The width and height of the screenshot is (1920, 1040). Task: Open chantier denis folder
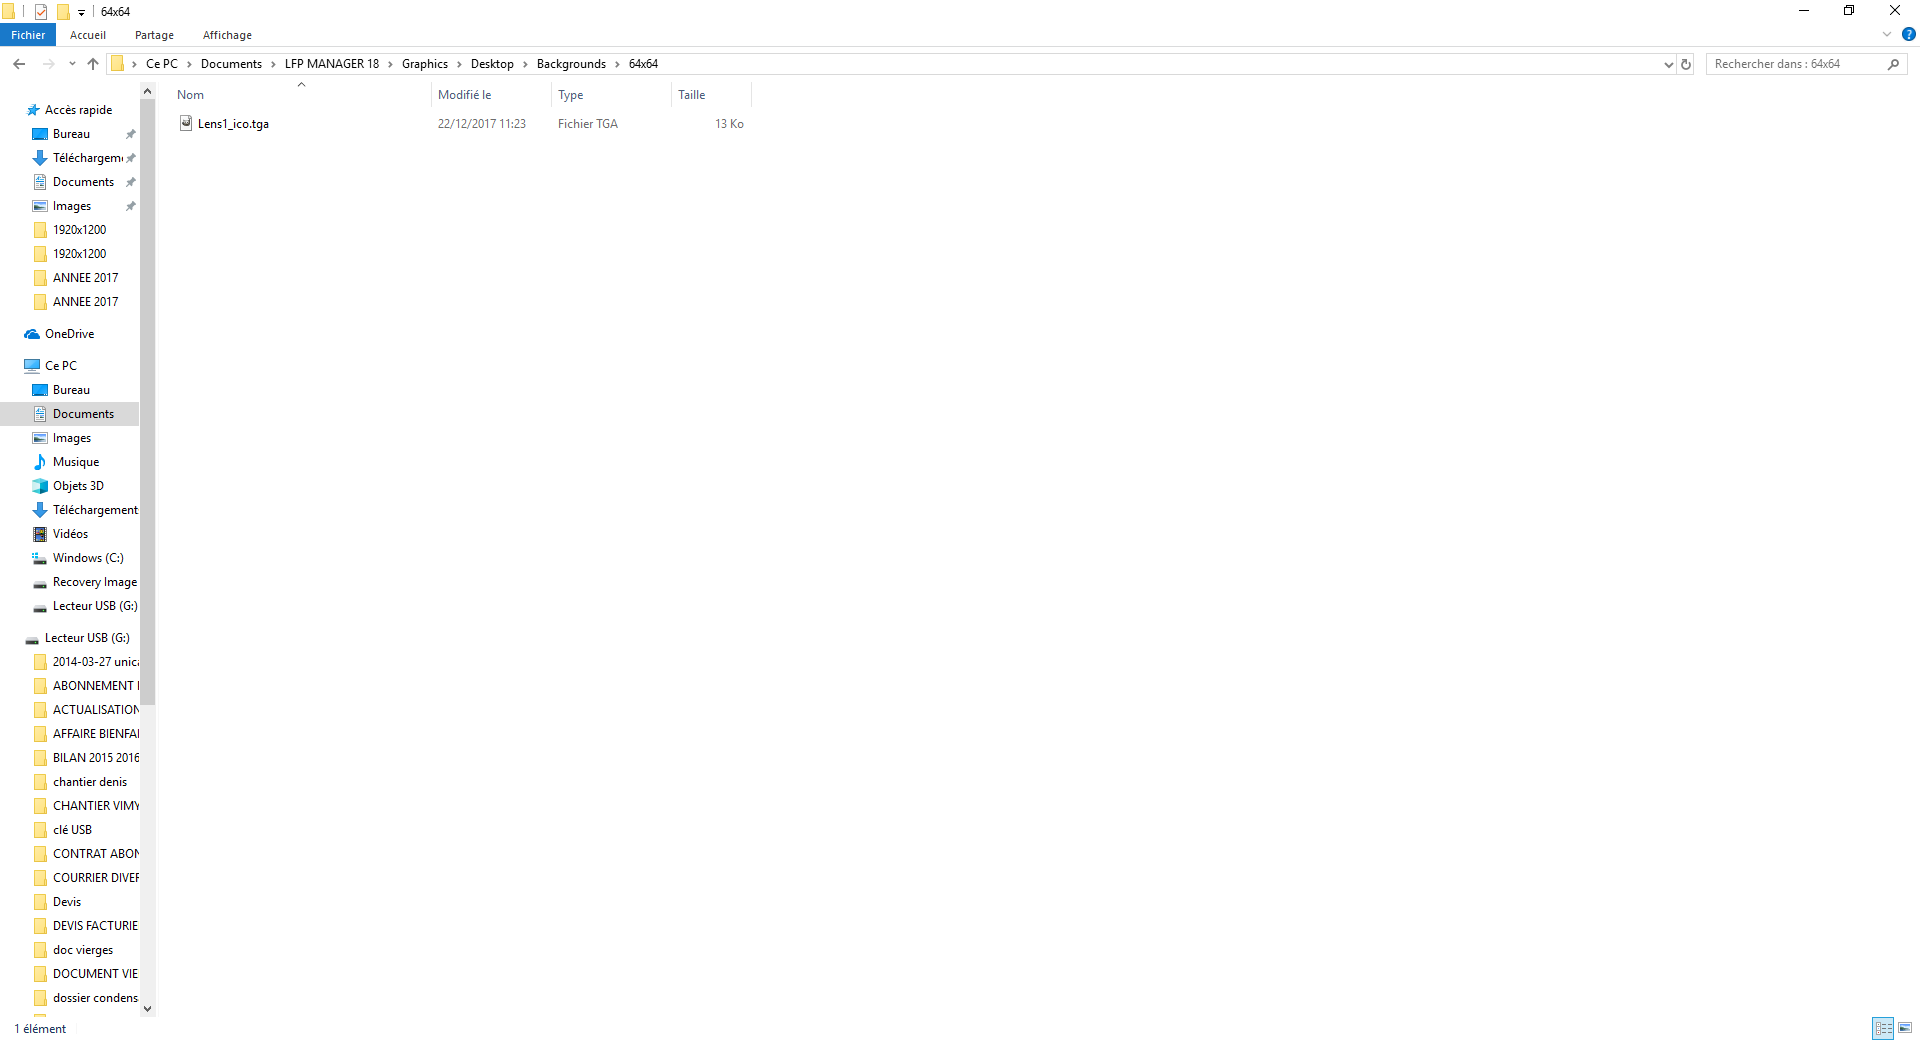(90, 782)
